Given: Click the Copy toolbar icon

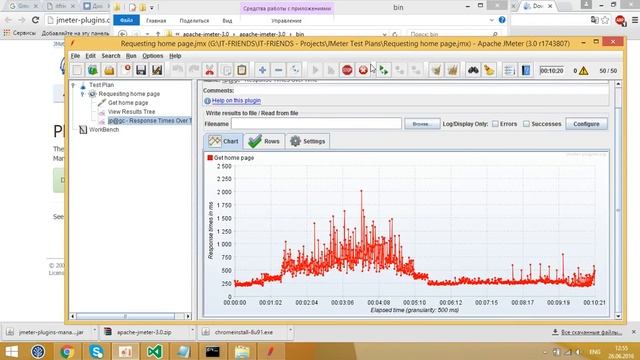Looking at the screenshot, I should (226, 70).
